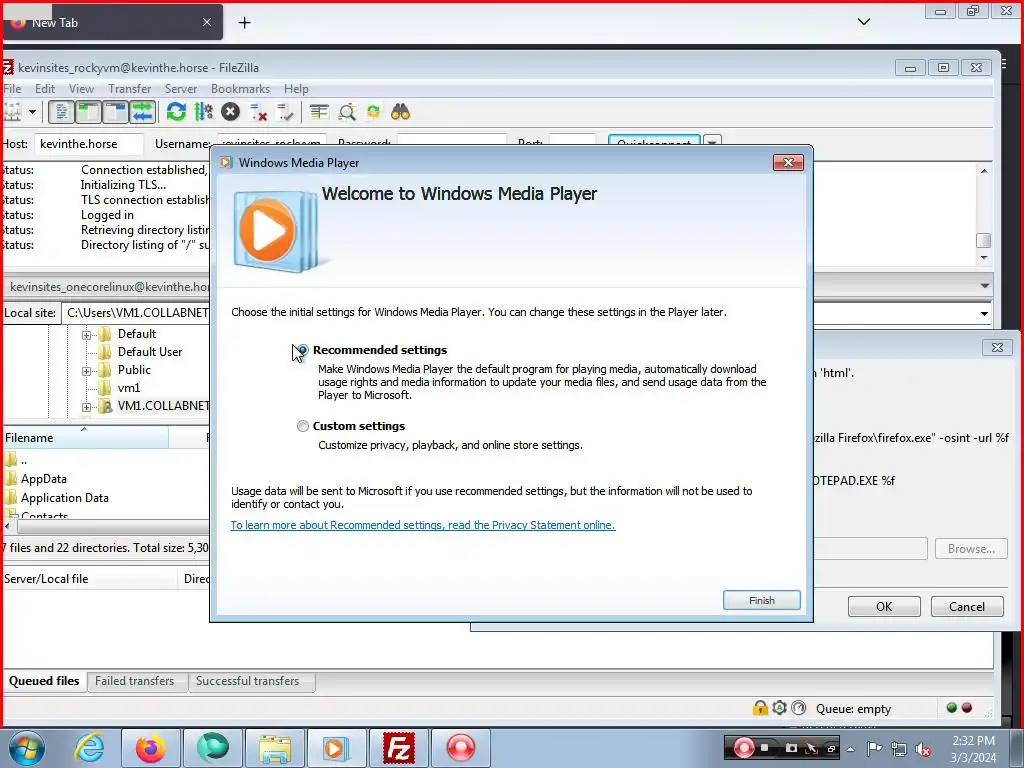
Task: Open the Bookmarks menu
Action: (x=240, y=89)
